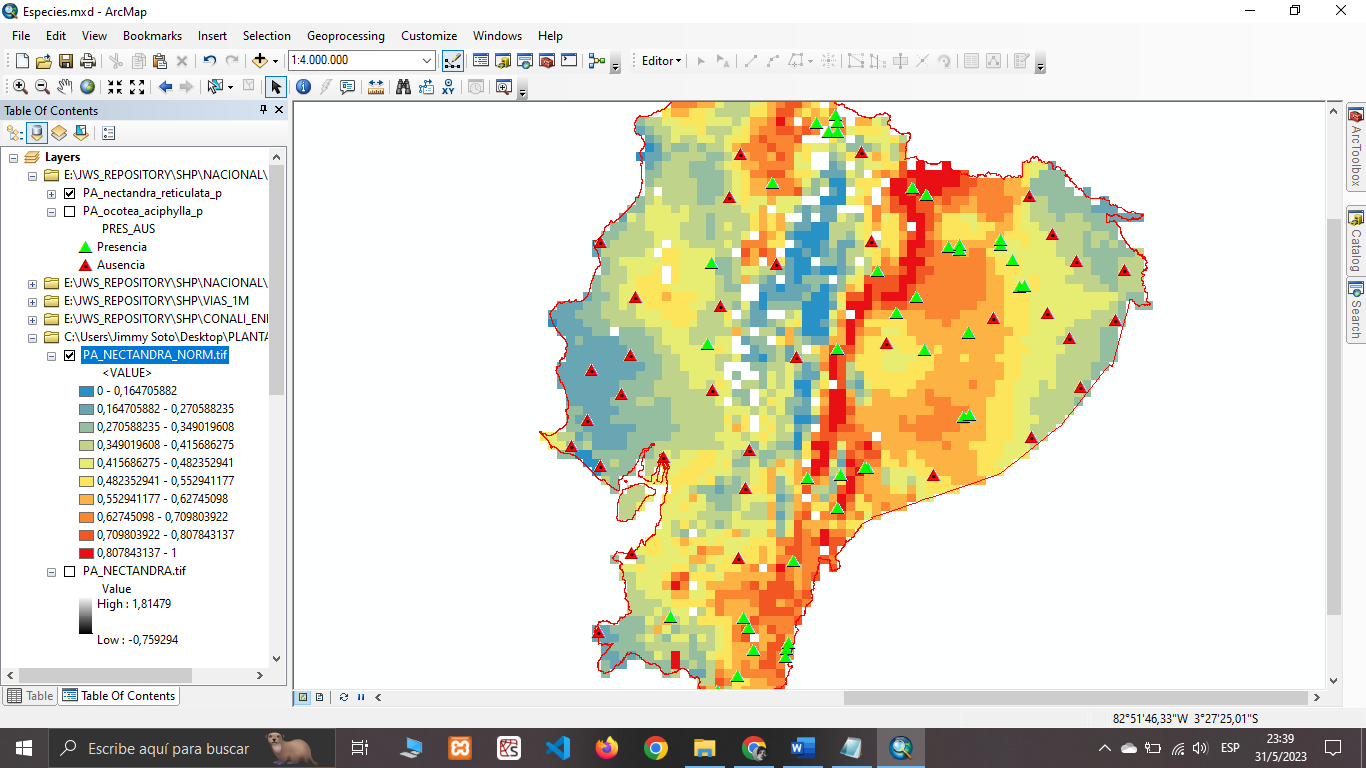The image size is (1366, 768).
Task: Select the Zoom In tool
Action: pyautogui.click(x=20, y=87)
